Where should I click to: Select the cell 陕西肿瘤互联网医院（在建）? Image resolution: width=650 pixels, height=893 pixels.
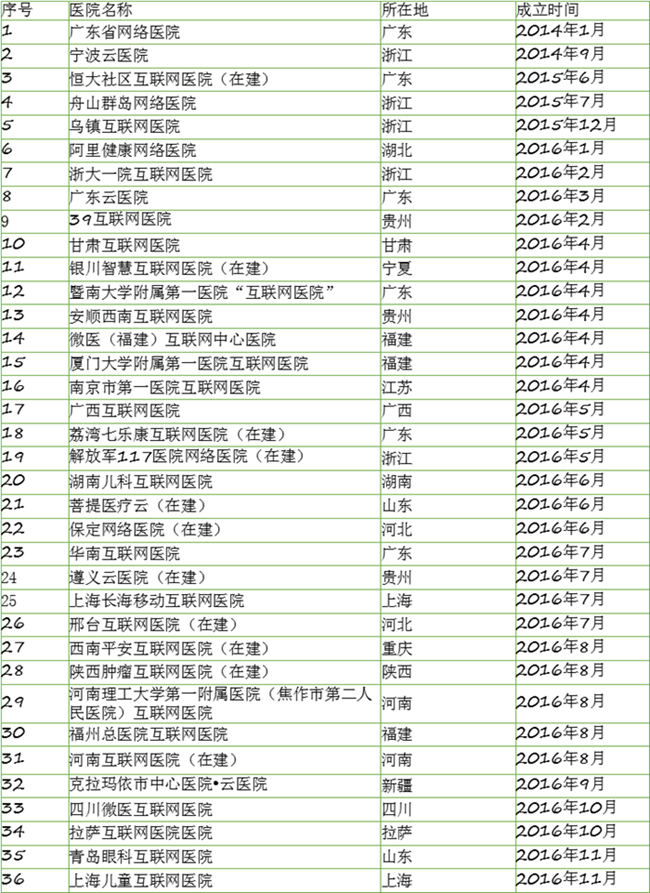click(224, 673)
